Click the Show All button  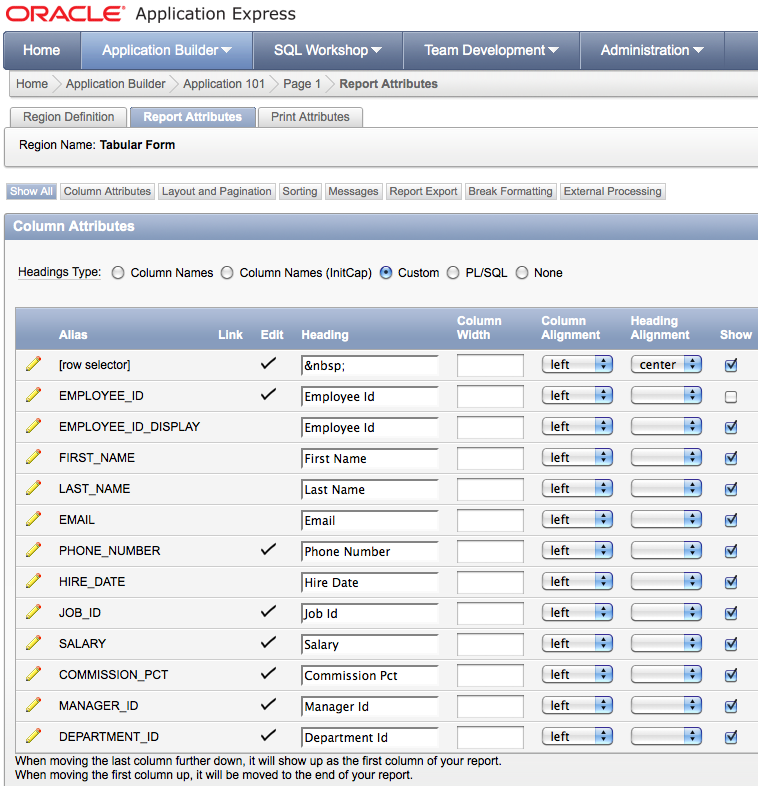[x=31, y=191]
